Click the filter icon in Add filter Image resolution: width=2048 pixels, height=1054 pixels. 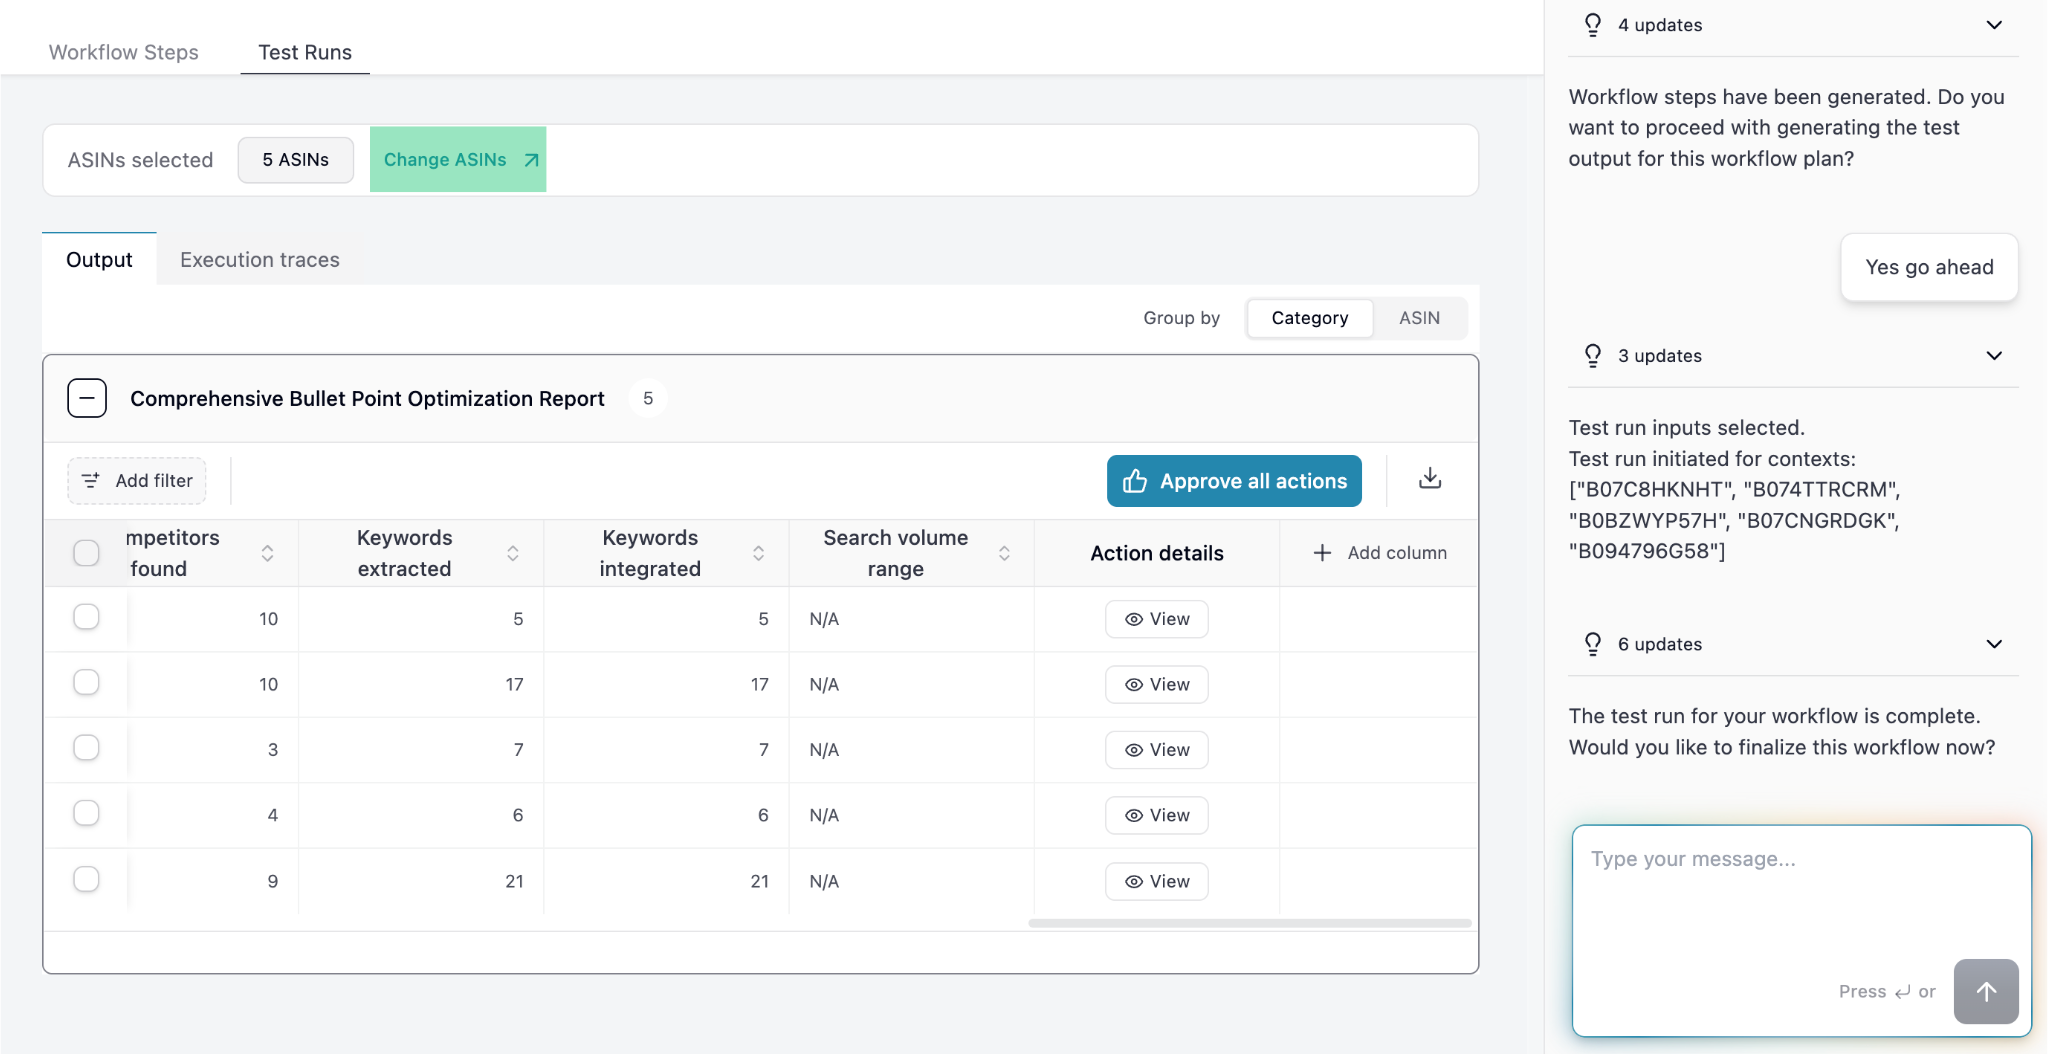(91, 481)
